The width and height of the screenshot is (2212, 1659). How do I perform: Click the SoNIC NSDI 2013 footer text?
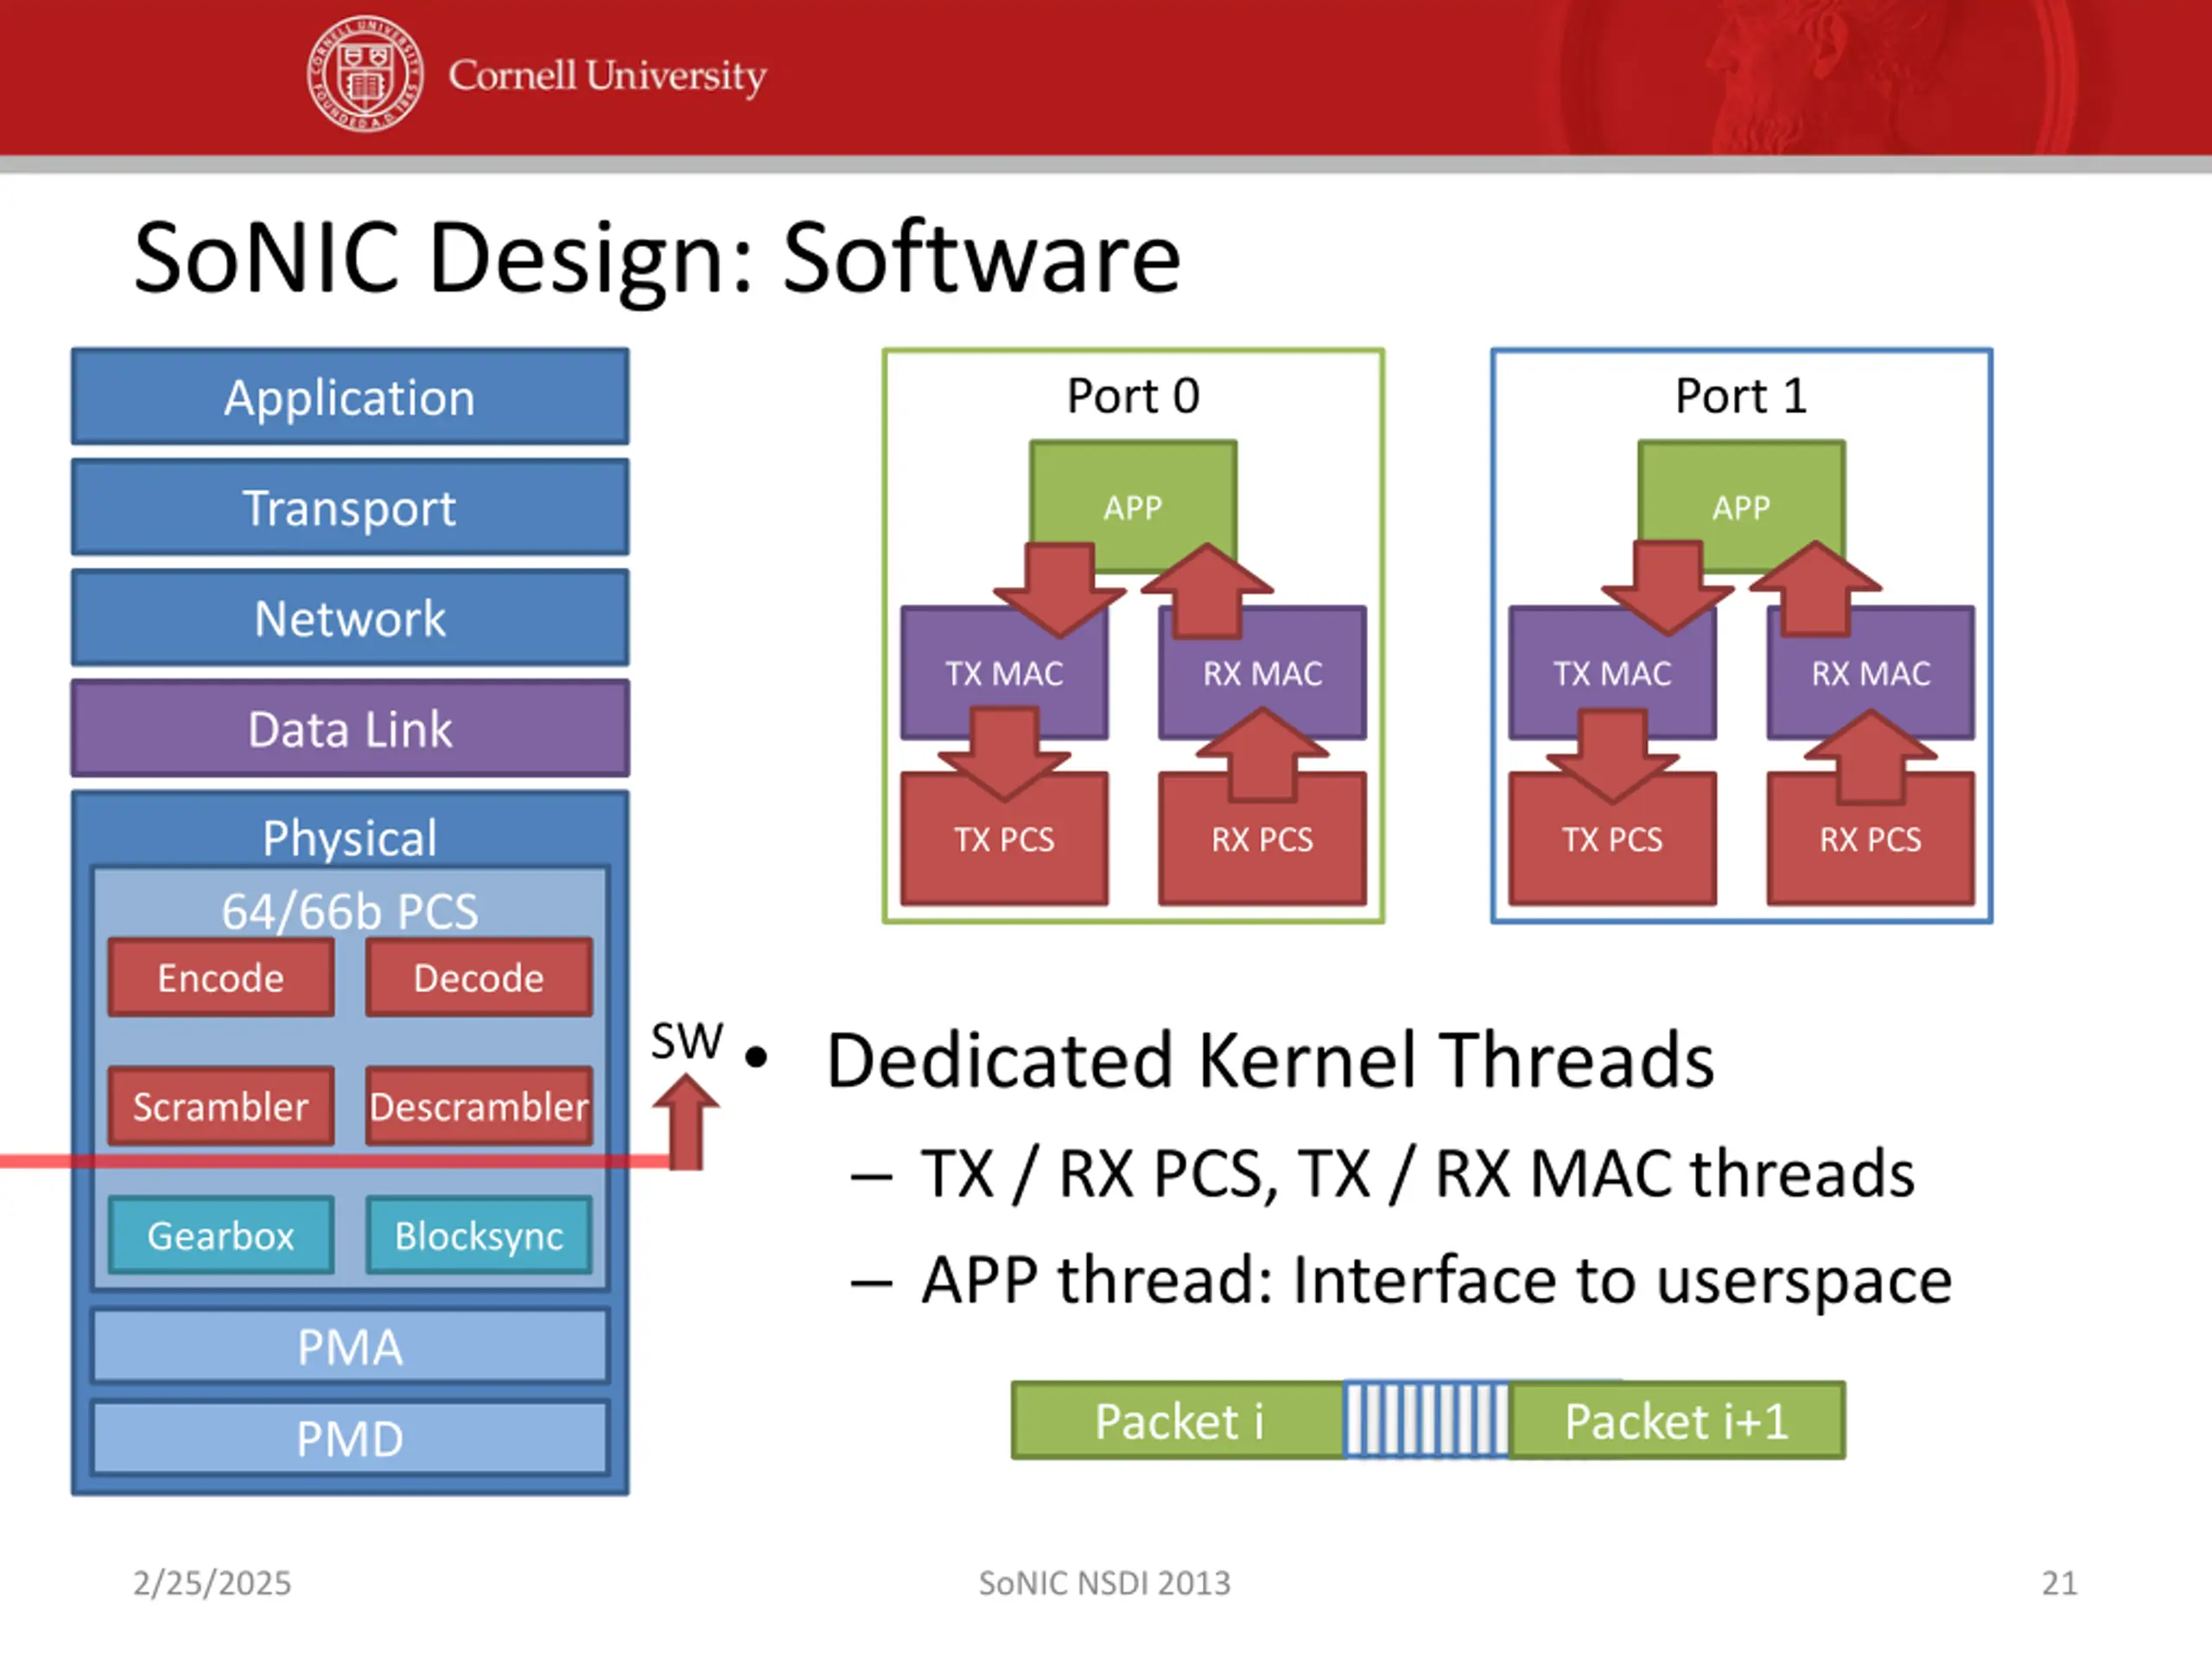(1104, 1583)
